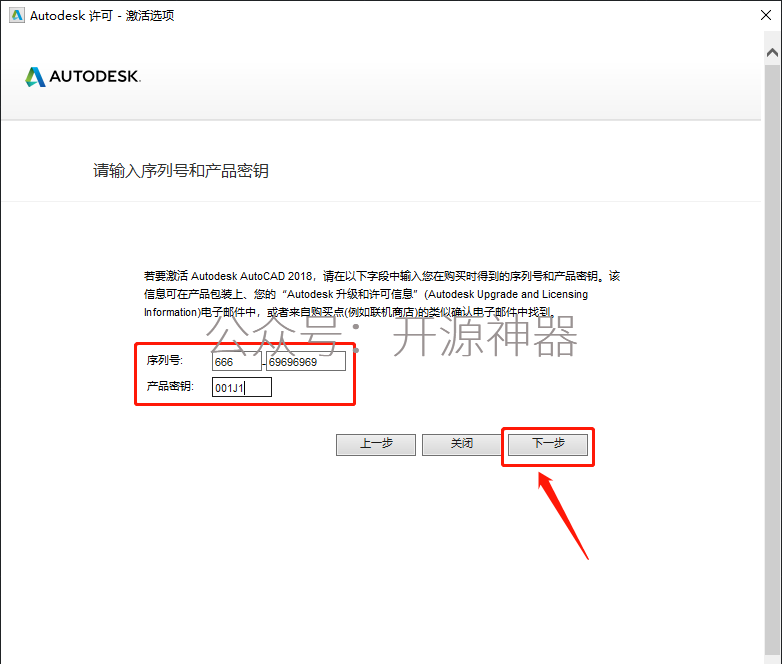Click the Autodesk icon in title bar
Viewport: 782px width, 664px height.
pyautogui.click(x=16, y=15)
